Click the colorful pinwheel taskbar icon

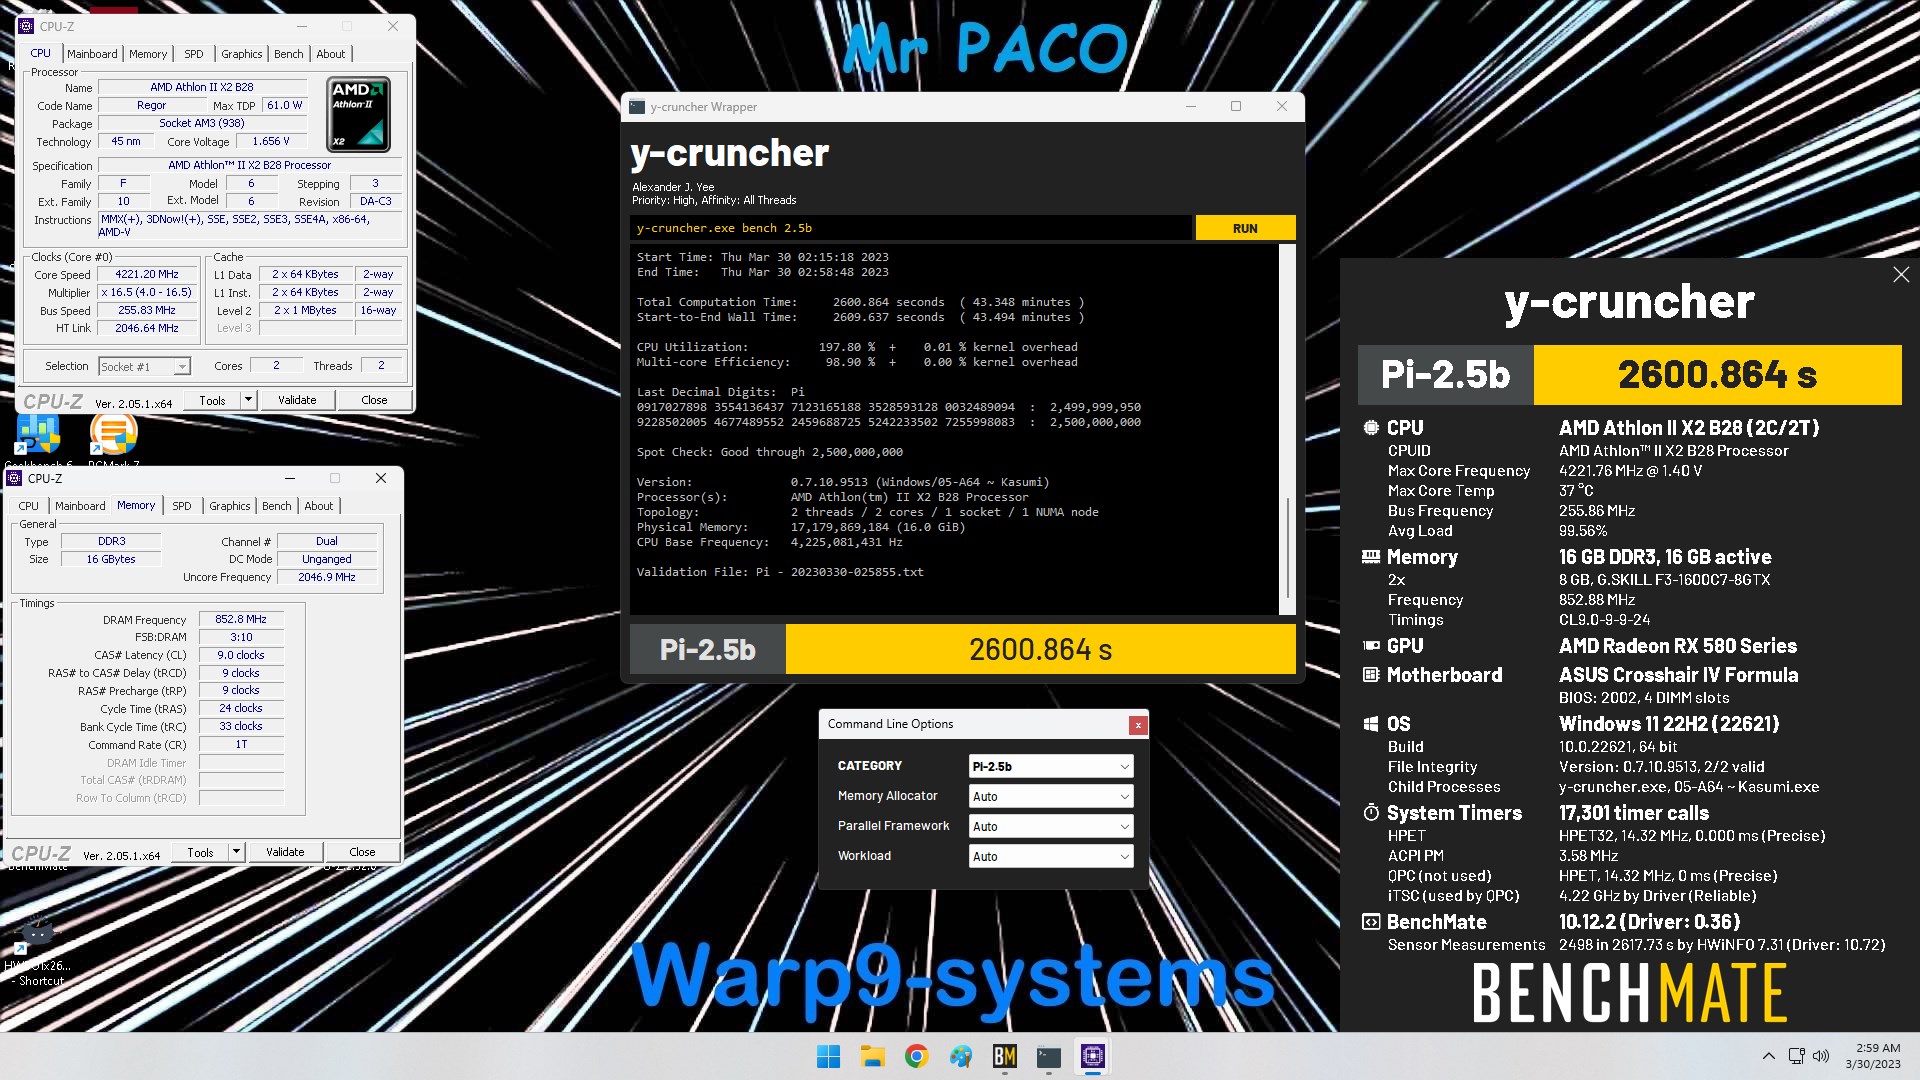[x=961, y=1056]
